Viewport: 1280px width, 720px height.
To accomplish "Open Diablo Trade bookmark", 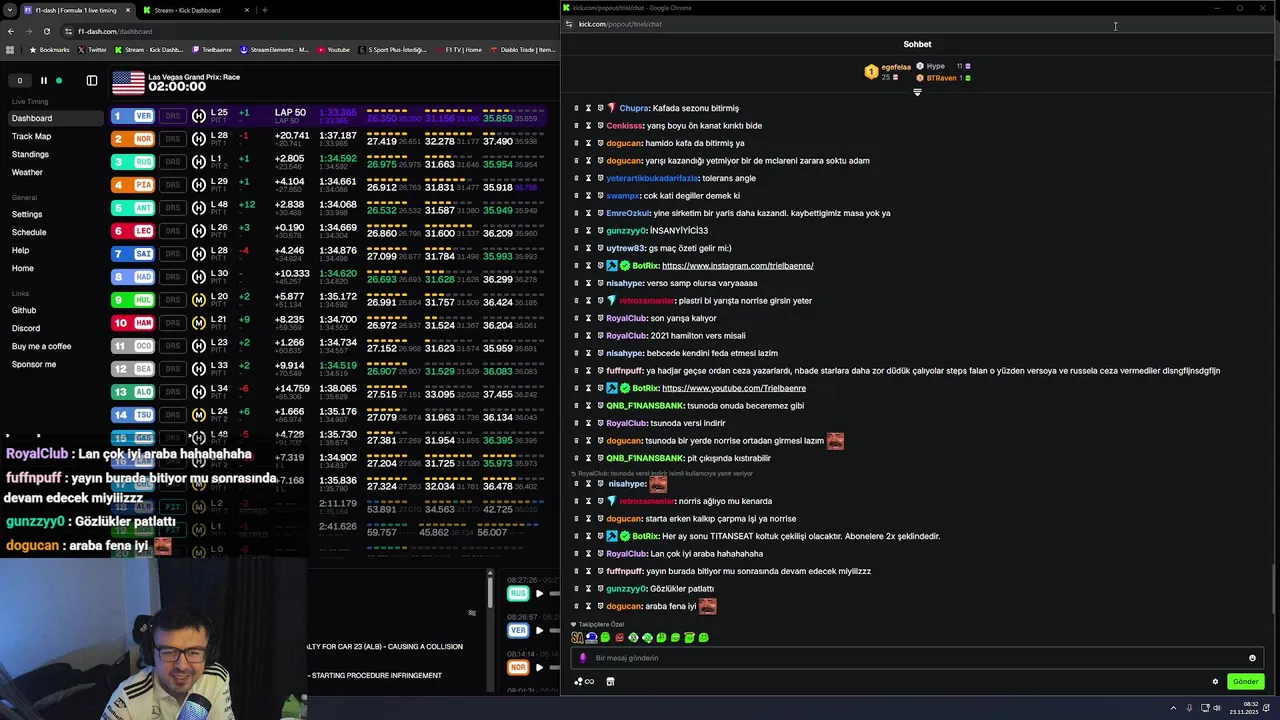I will click(x=523, y=49).
